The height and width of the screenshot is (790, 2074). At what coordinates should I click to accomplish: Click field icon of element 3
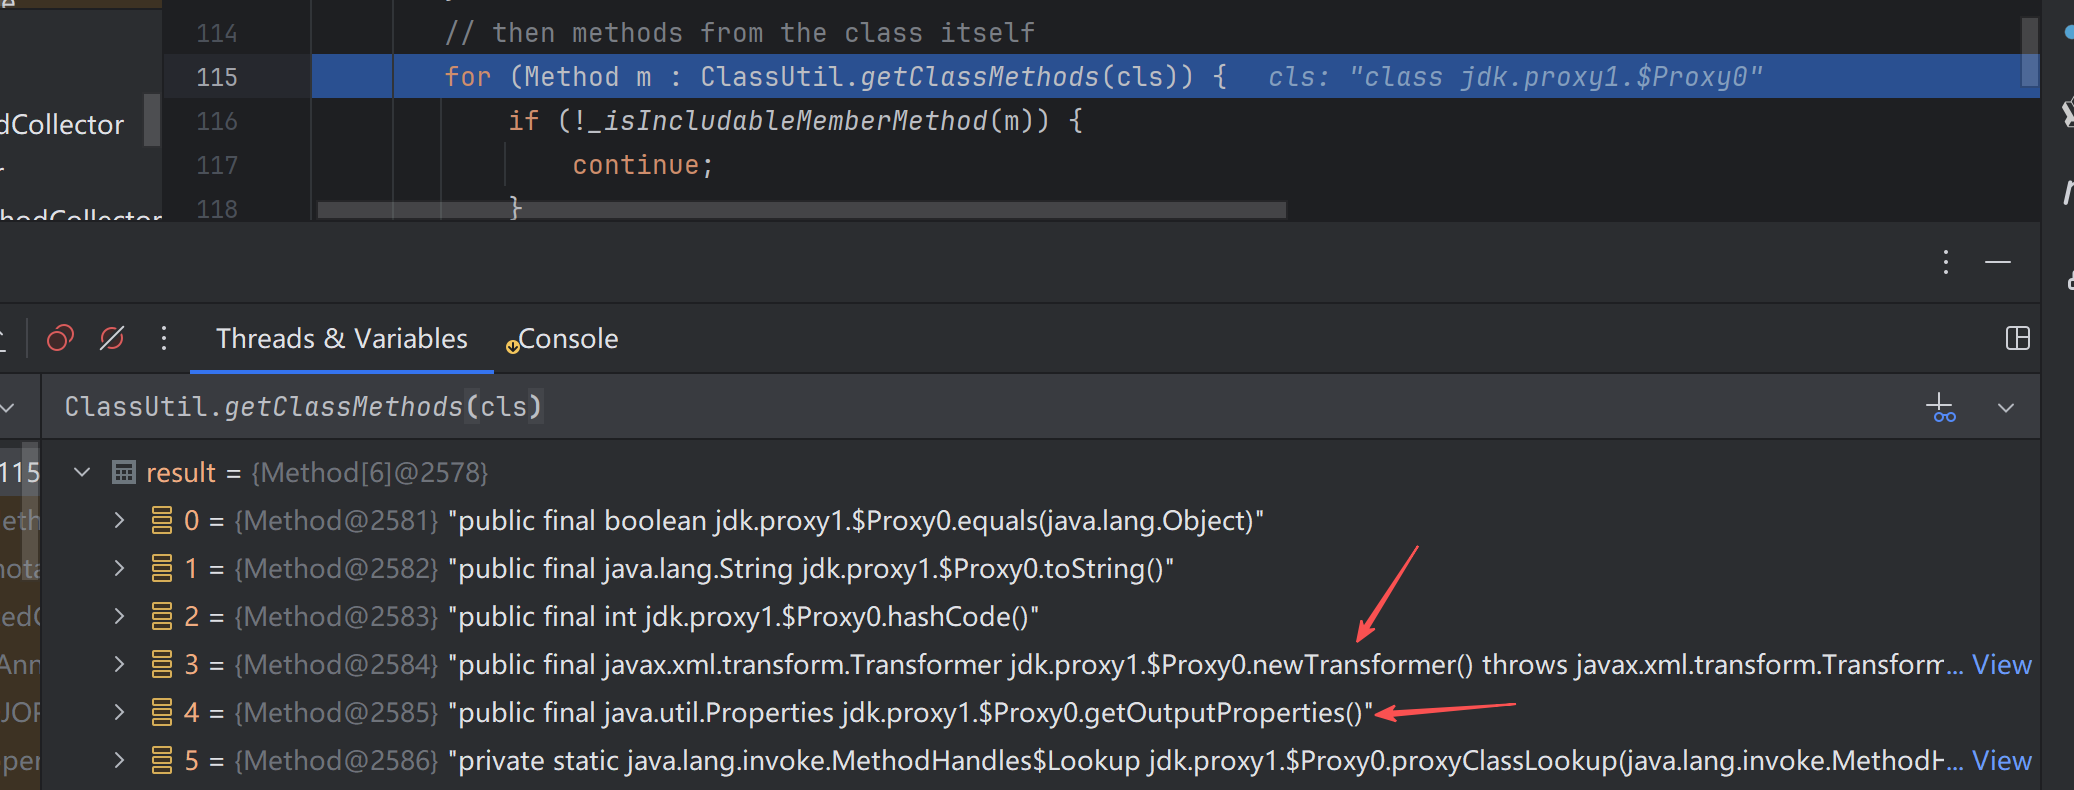click(161, 664)
